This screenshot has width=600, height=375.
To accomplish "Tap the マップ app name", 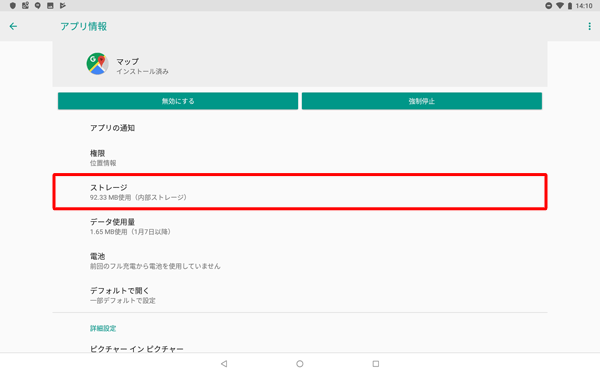I will click(x=127, y=61).
